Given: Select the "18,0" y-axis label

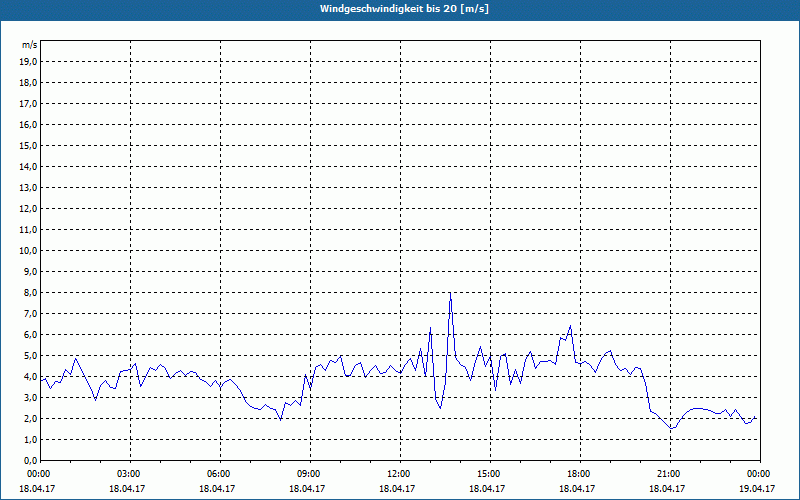Looking at the screenshot, I should pyautogui.click(x=30, y=83).
